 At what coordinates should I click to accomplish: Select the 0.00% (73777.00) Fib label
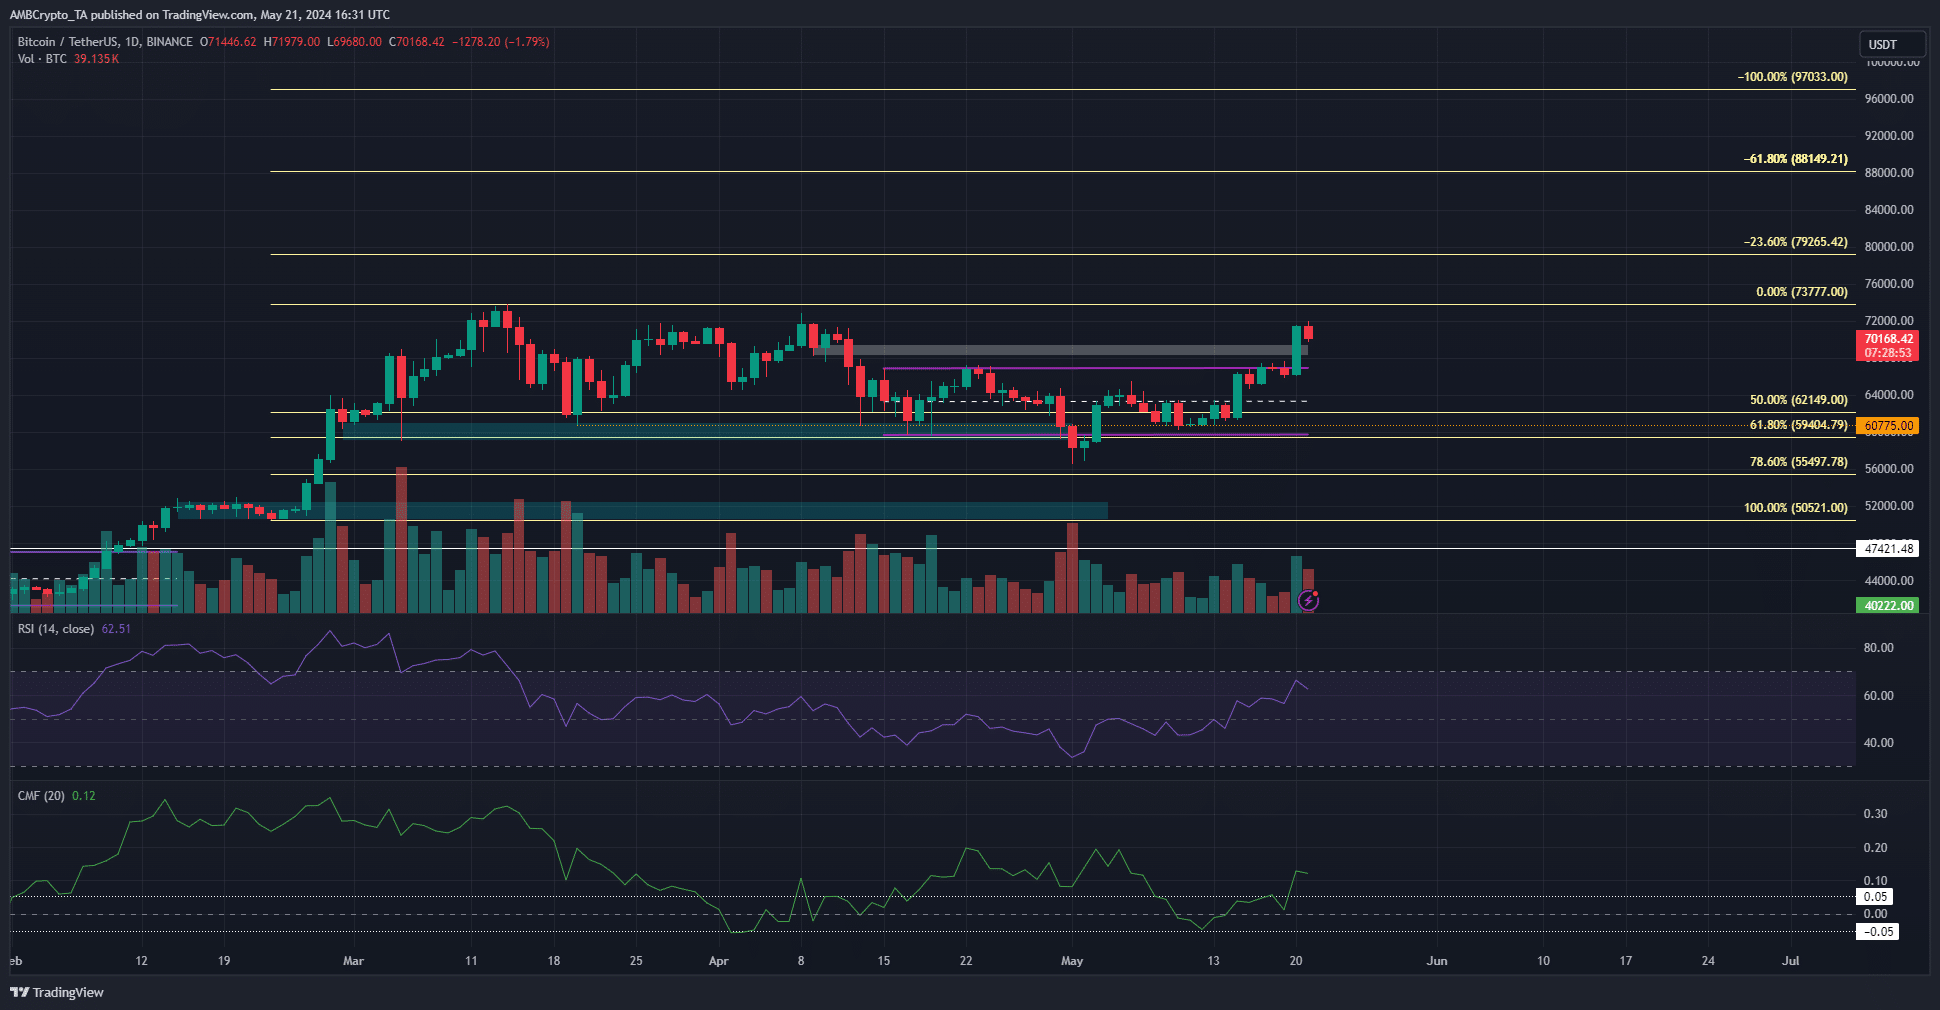point(1802,292)
